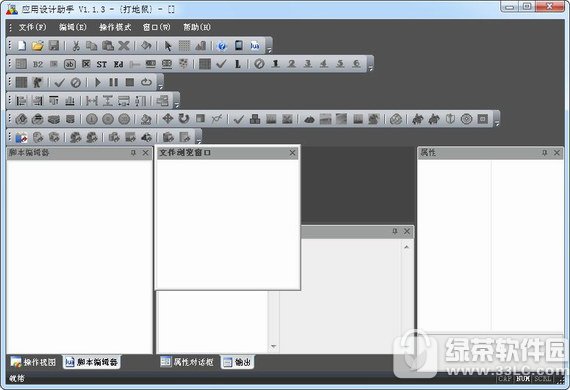This screenshot has width=570, height=390.
Task: Click the Play triangle button
Action: [x=97, y=83]
